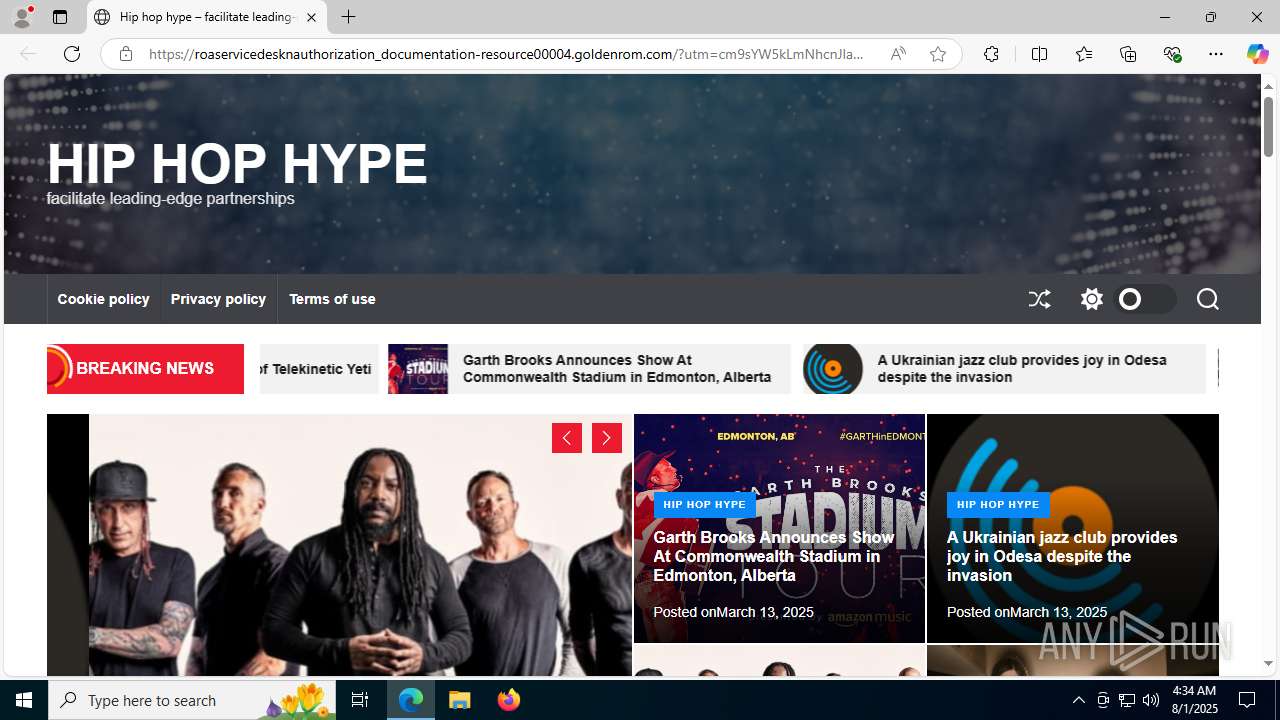
Task: Open a new browser tab
Action: [x=348, y=17]
